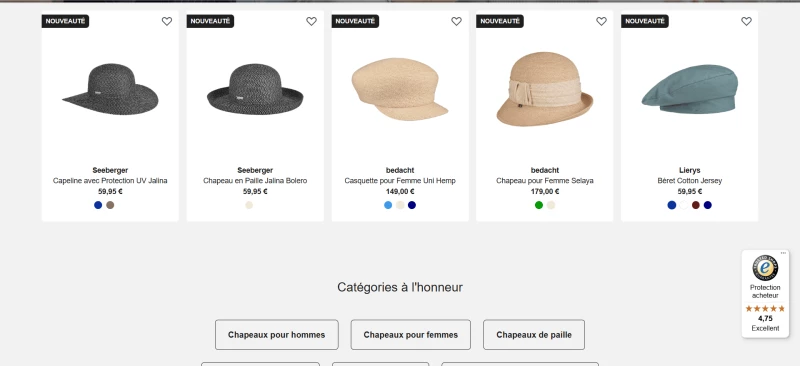Click bedacht brand above Chapeau Selaya
This screenshot has height=366, width=800.
(545, 170)
